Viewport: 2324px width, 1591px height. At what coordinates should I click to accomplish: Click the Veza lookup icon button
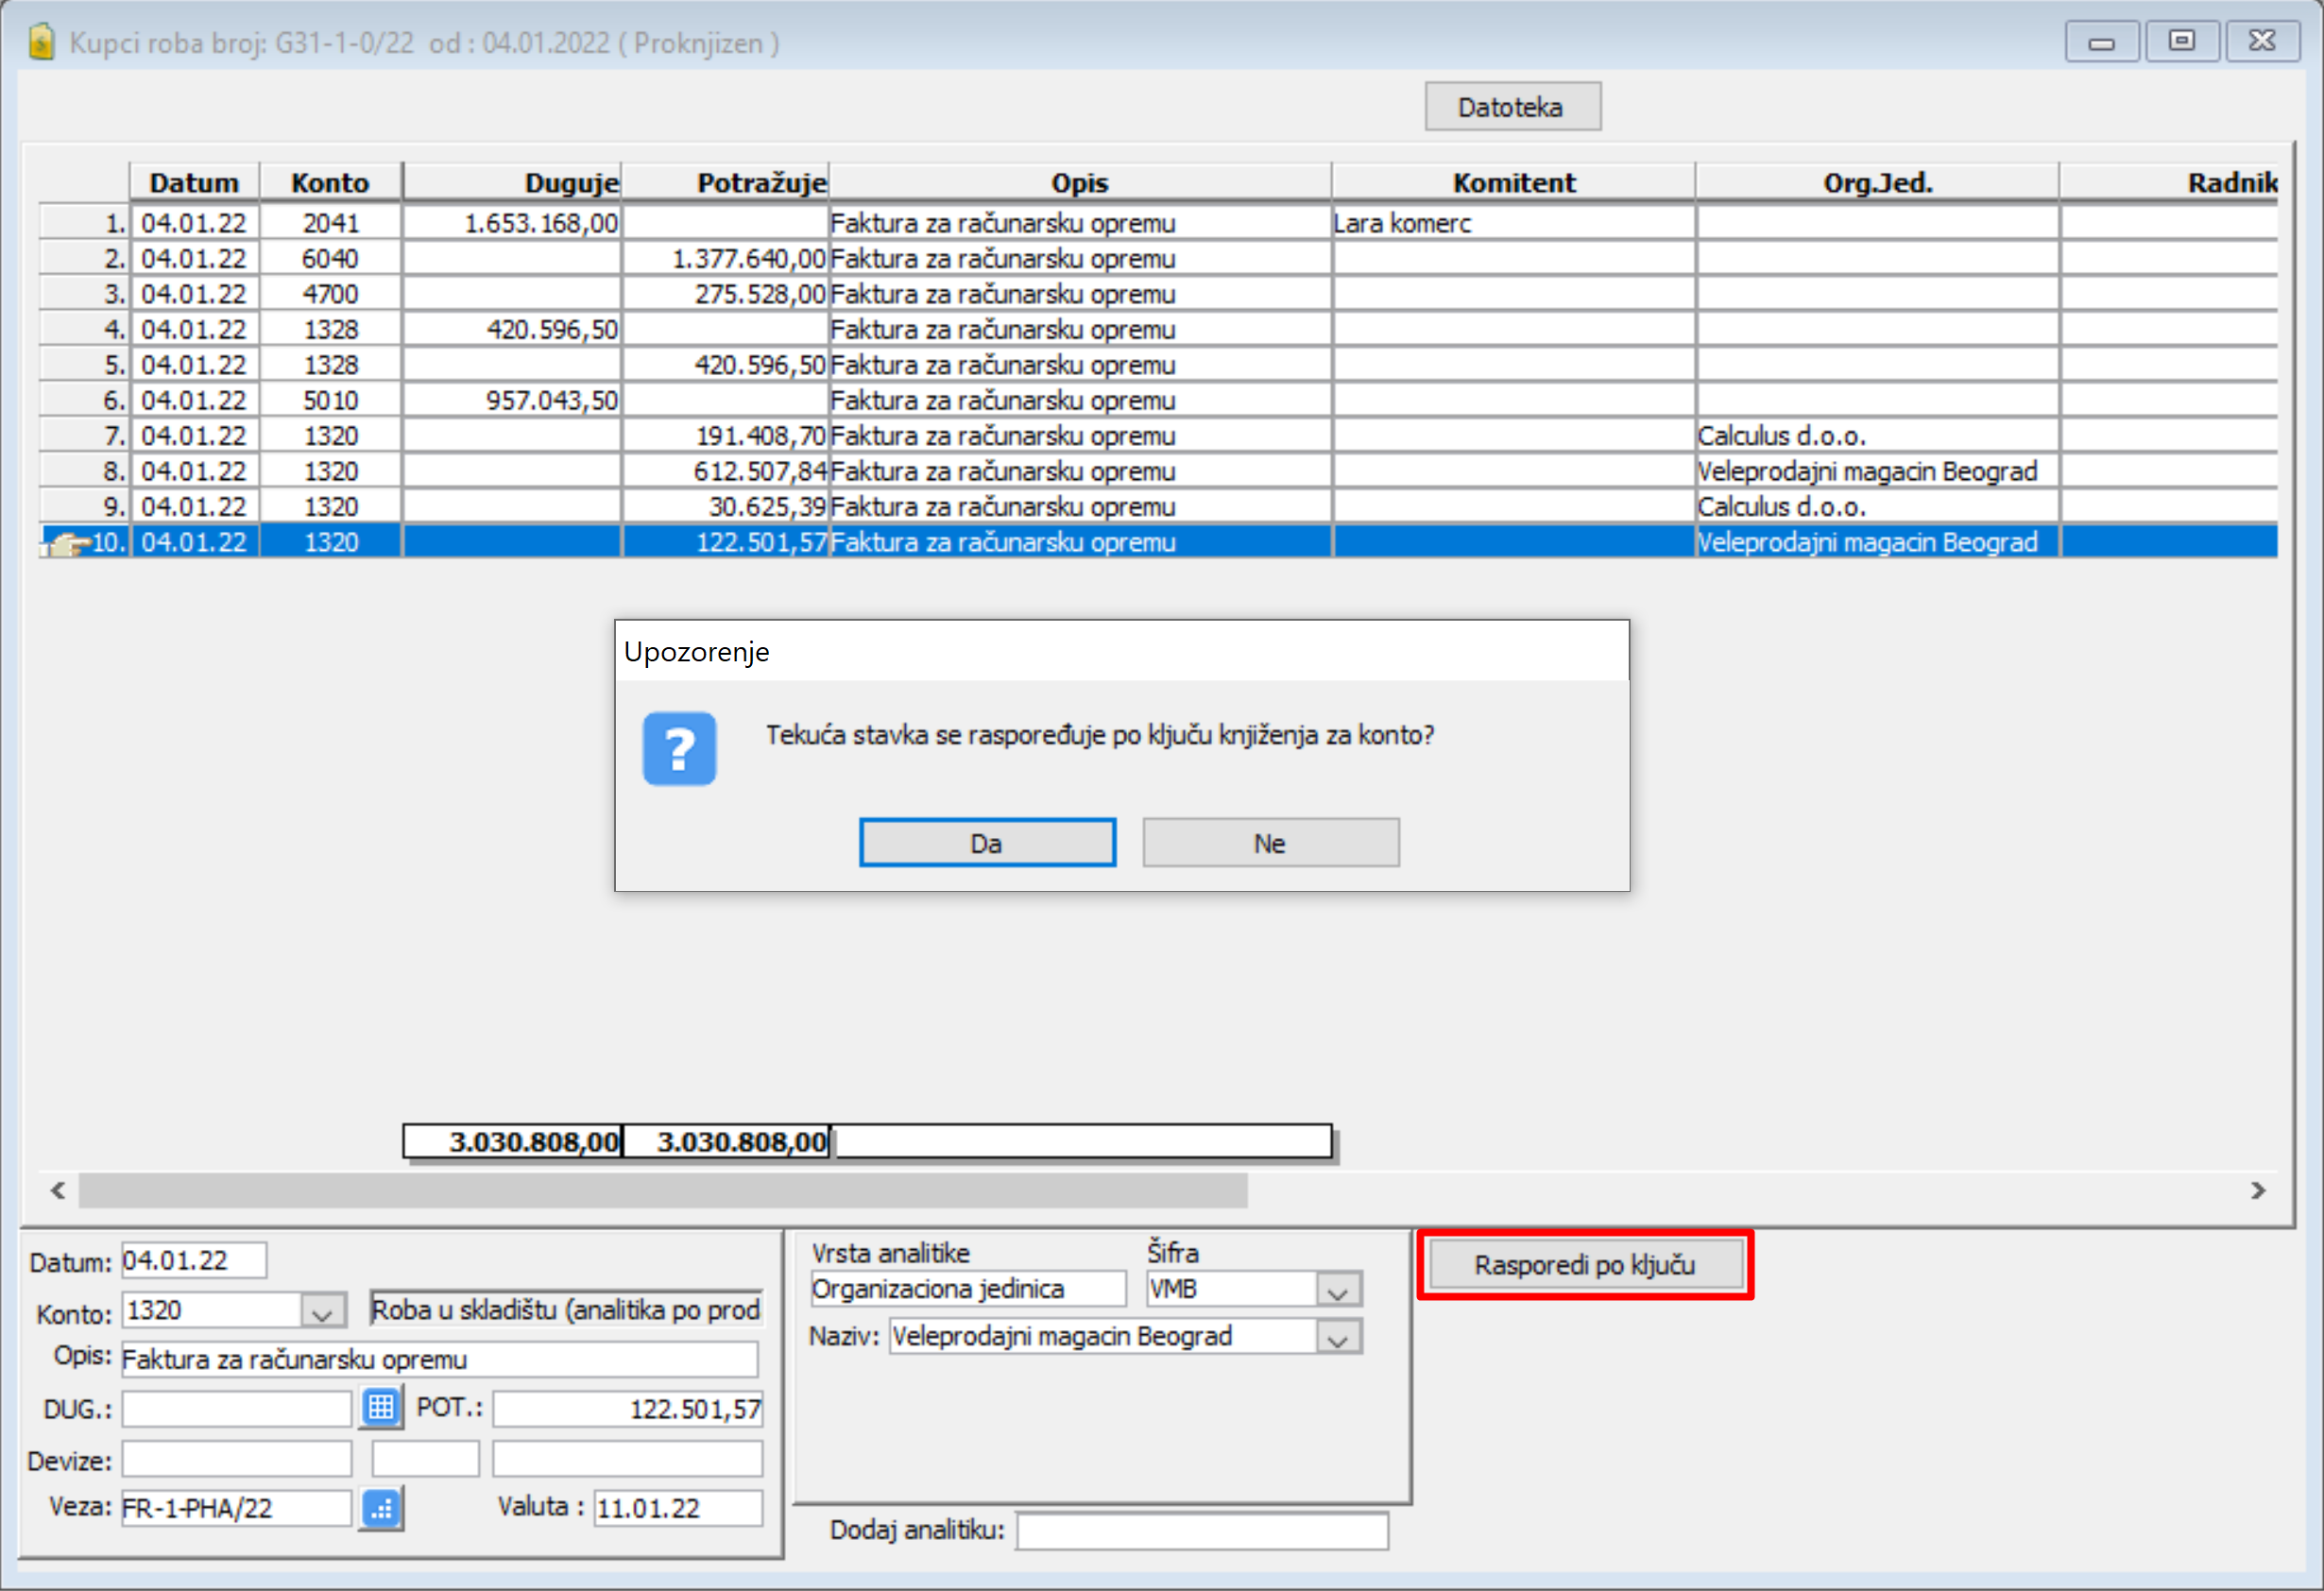tap(380, 1508)
